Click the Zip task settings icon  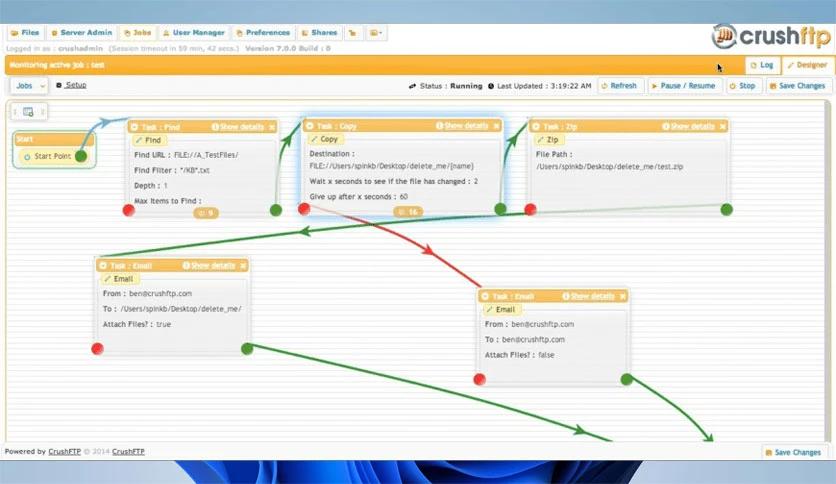click(536, 127)
